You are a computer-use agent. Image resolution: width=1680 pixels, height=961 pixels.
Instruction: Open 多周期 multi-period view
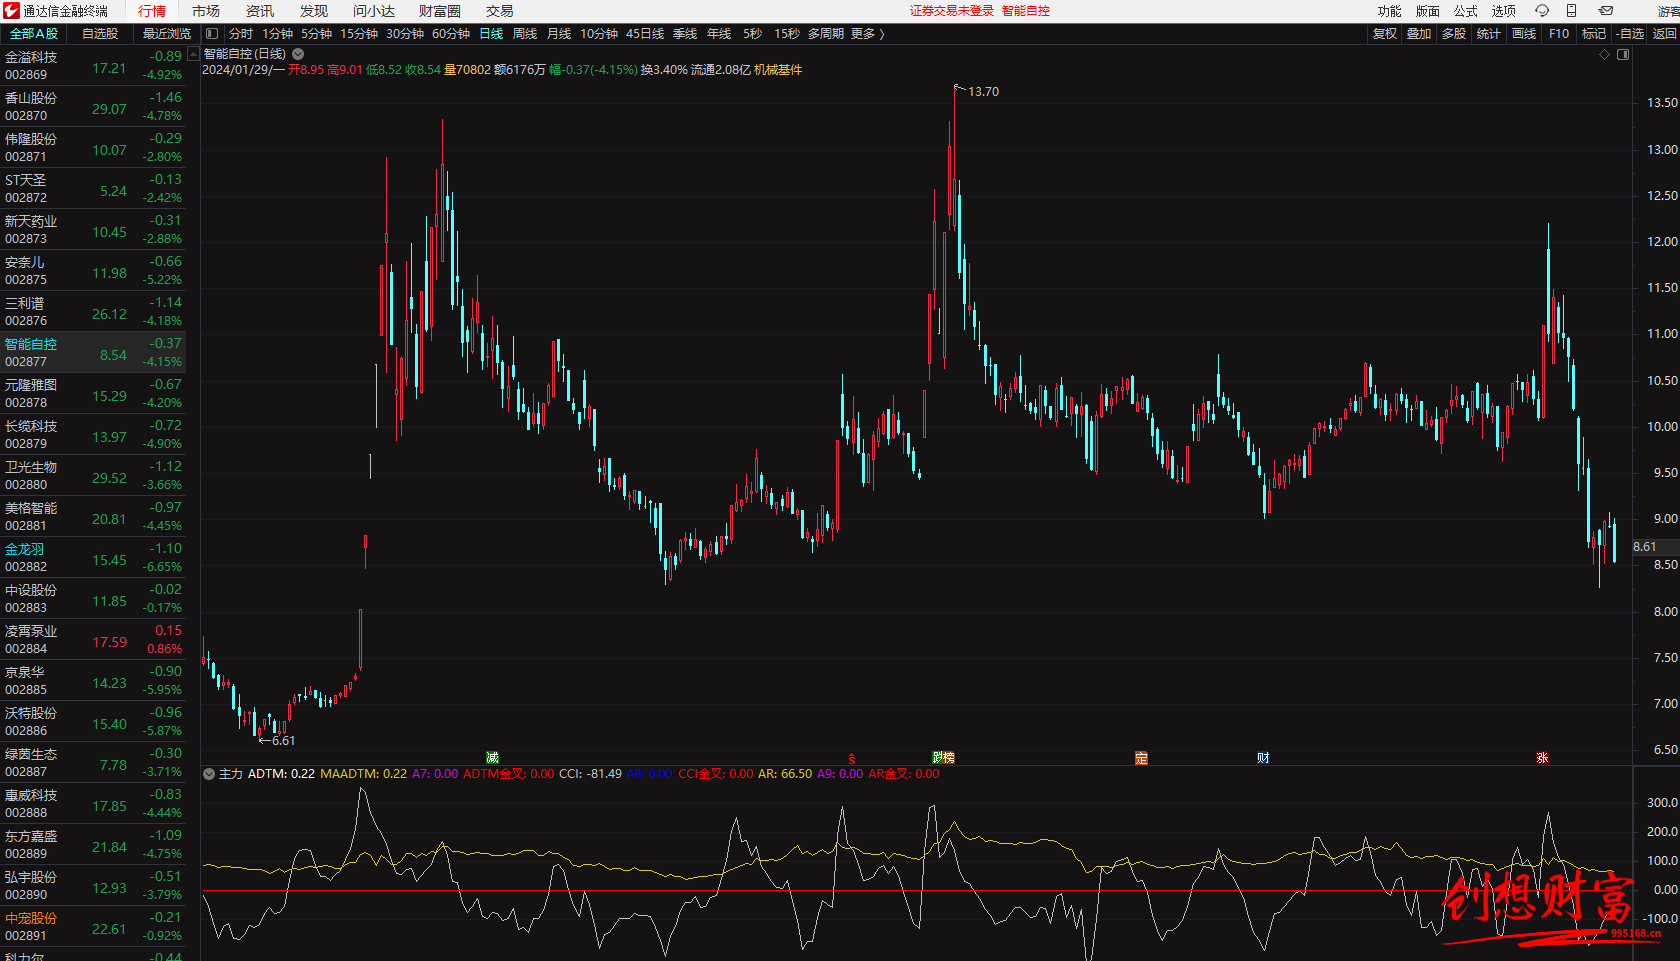[826, 34]
